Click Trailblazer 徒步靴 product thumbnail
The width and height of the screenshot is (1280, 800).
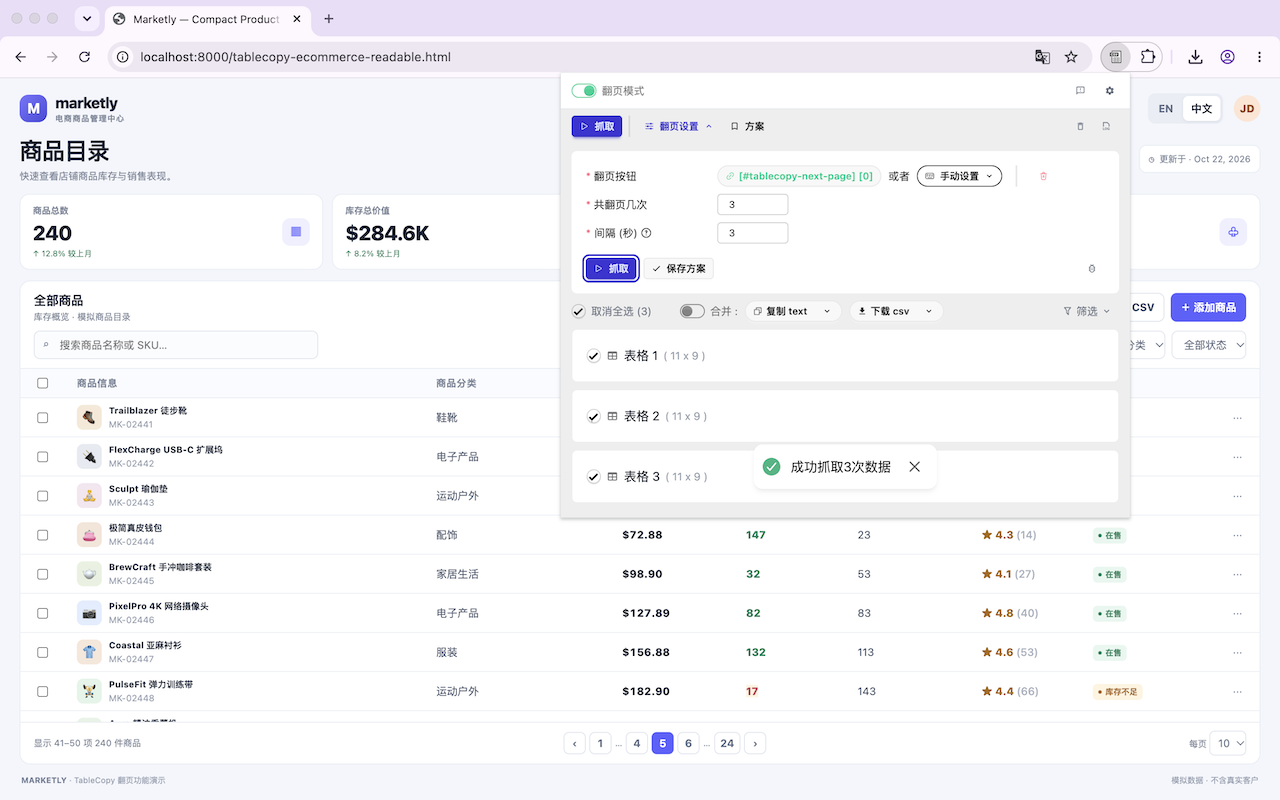(x=89, y=418)
